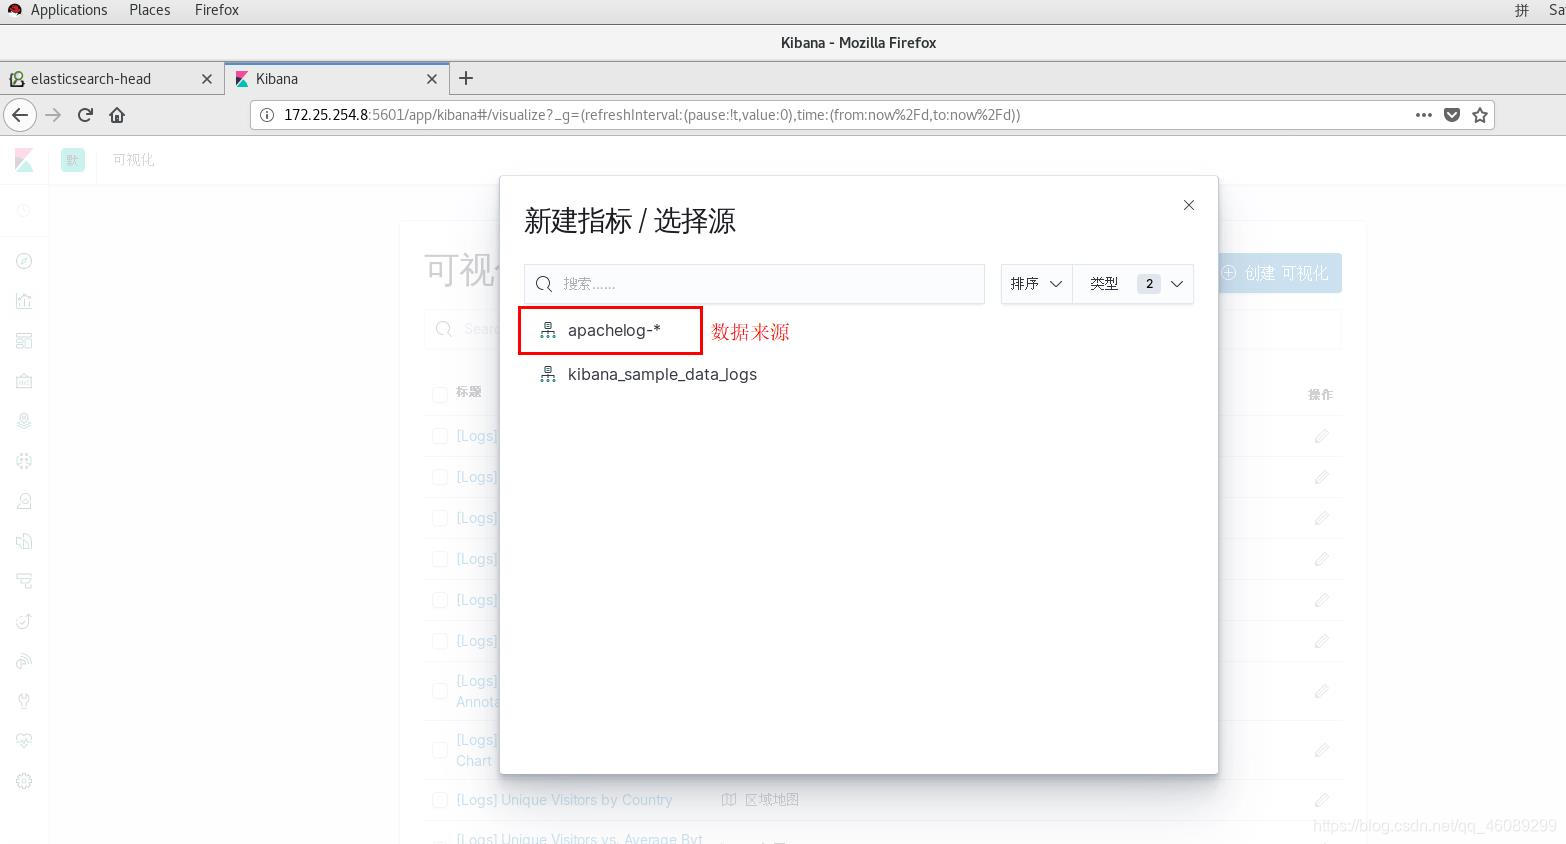Go to the Firefox home page
Image resolution: width=1566 pixels, height=844 pixels.
tap(117, 115)
